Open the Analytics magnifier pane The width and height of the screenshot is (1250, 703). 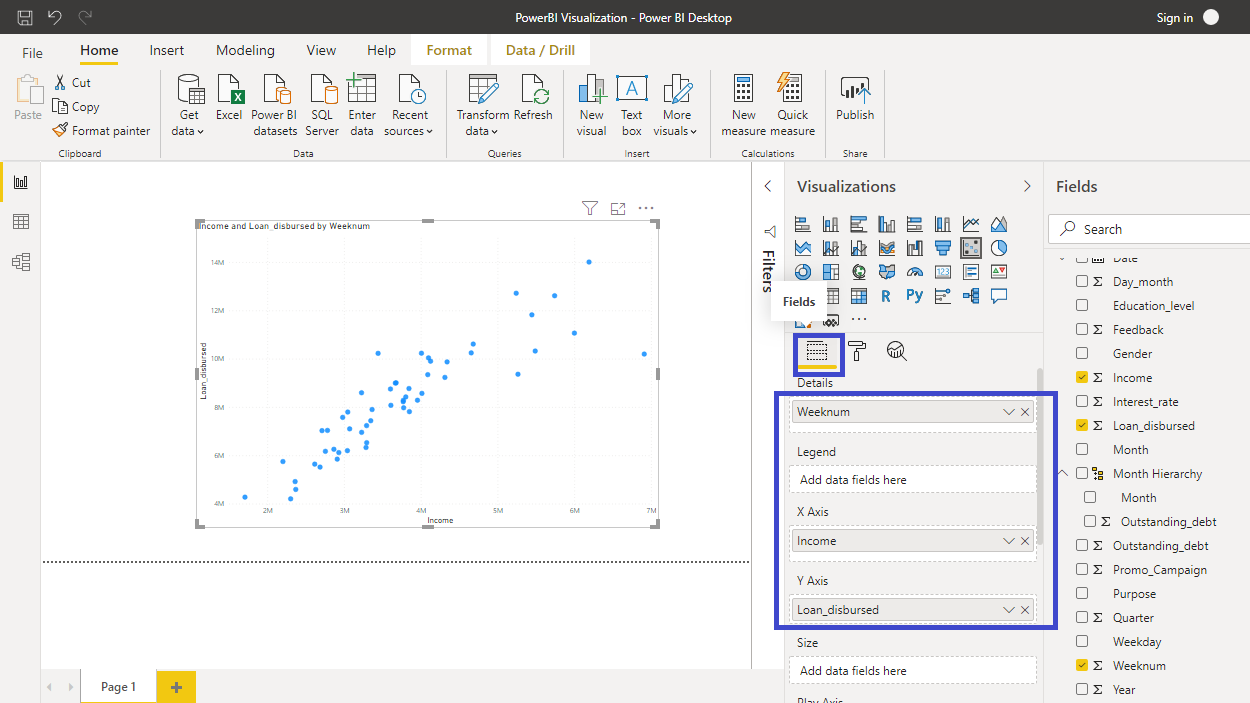897,351
